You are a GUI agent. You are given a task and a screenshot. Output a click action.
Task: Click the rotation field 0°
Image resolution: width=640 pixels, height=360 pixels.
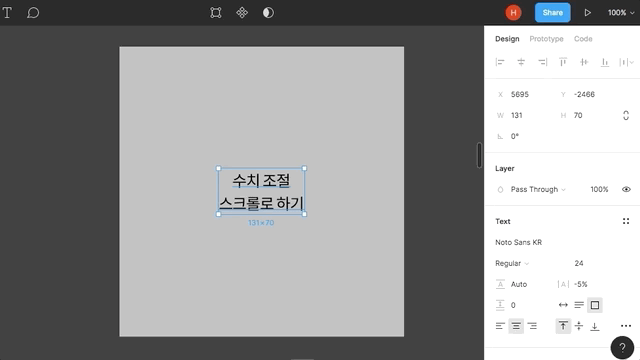[x=515, y=136]
